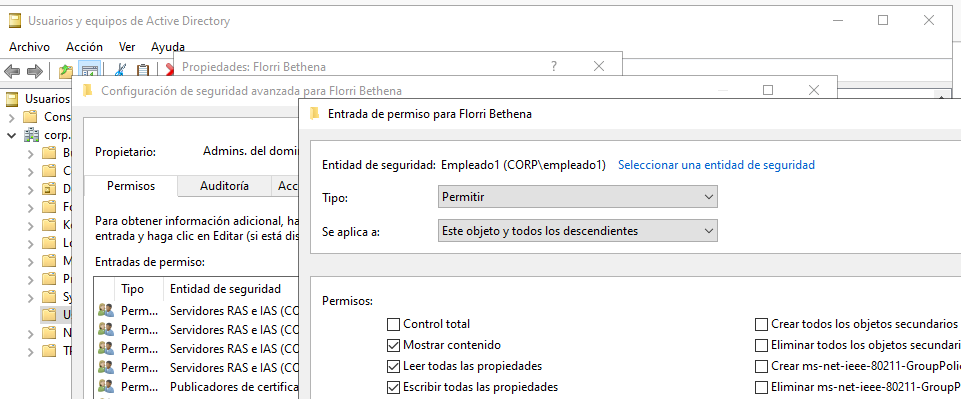Enable the Control total checkbox
961x399 pixels.
pos(393,324)
